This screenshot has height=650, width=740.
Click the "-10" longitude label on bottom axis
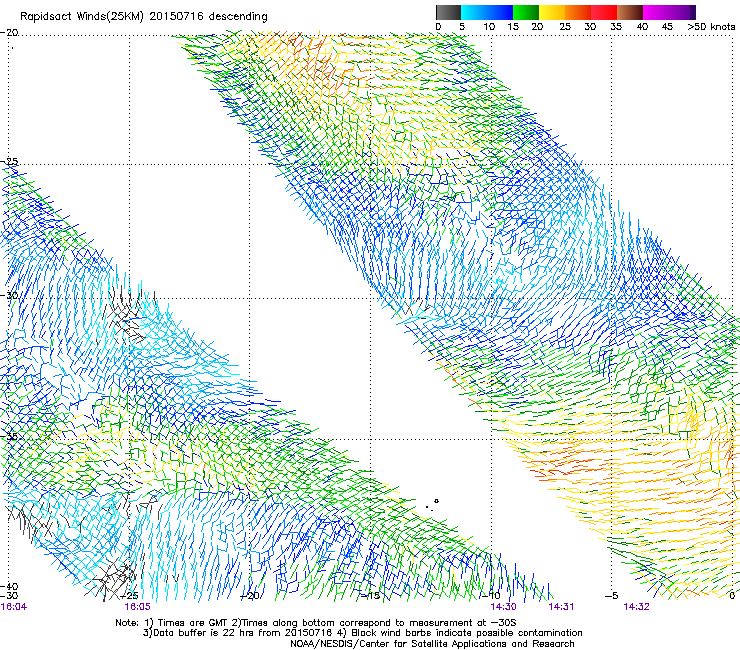491,596
